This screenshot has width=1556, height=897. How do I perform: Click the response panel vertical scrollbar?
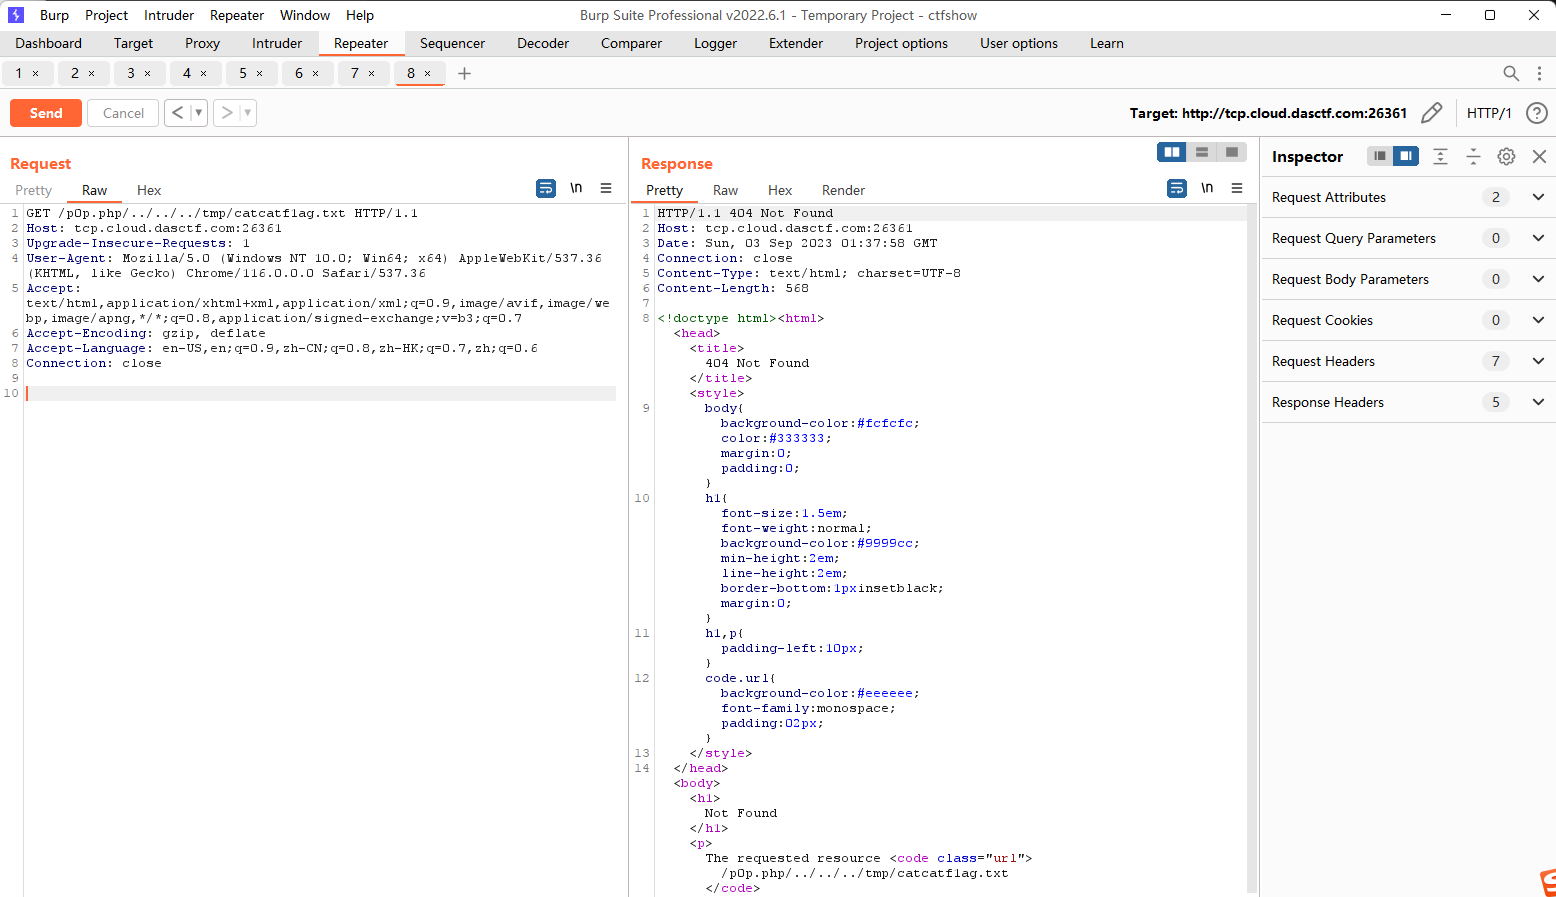click(1252, 550)
